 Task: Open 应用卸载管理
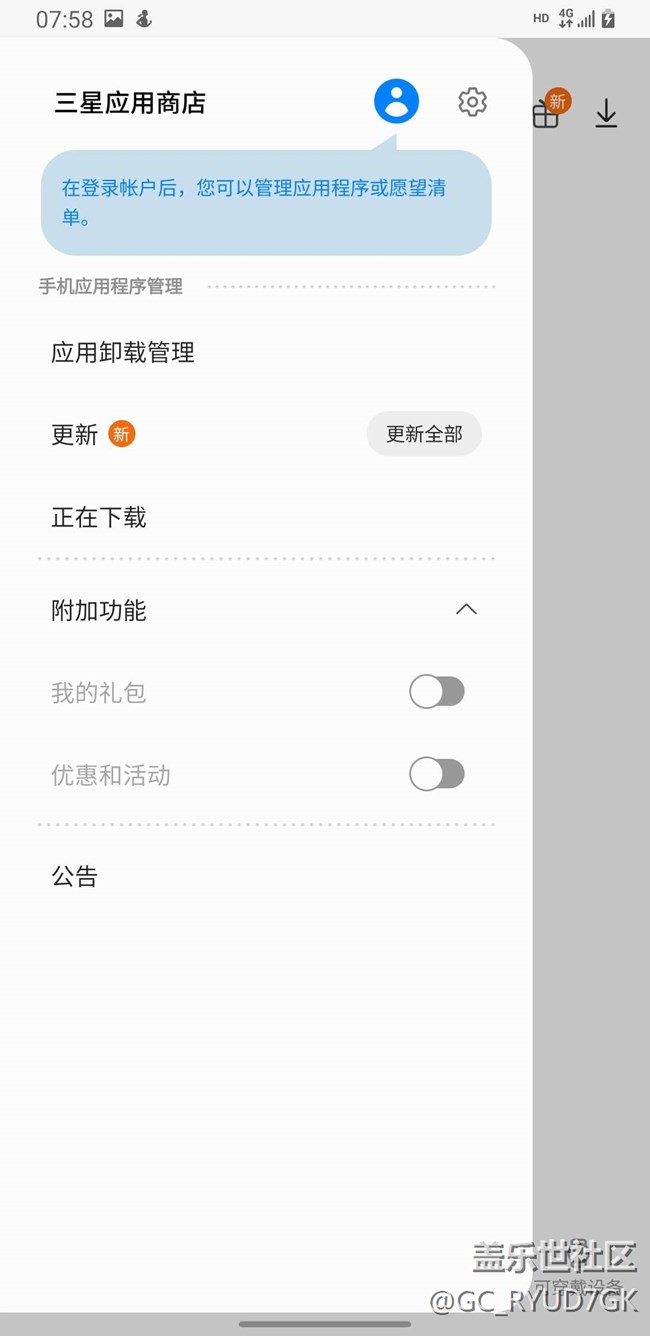click(x=123, y=352)
